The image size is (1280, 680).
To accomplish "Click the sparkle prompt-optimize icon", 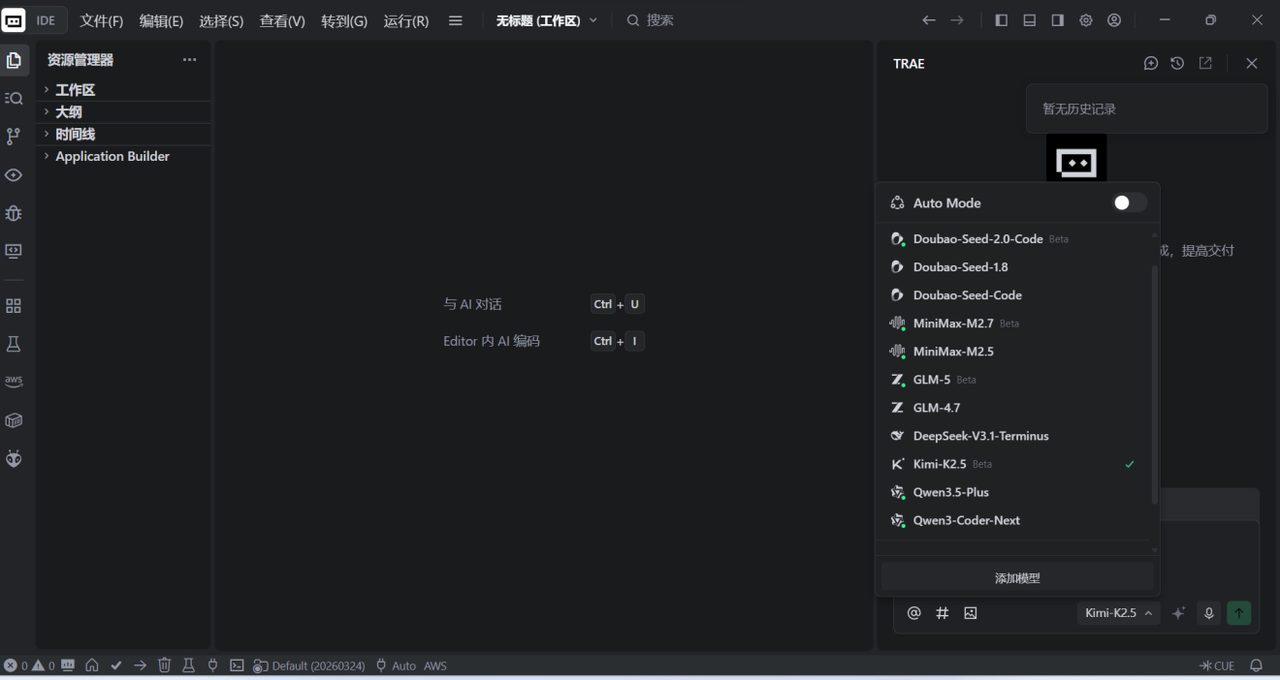I will (x=1179, y=613).
